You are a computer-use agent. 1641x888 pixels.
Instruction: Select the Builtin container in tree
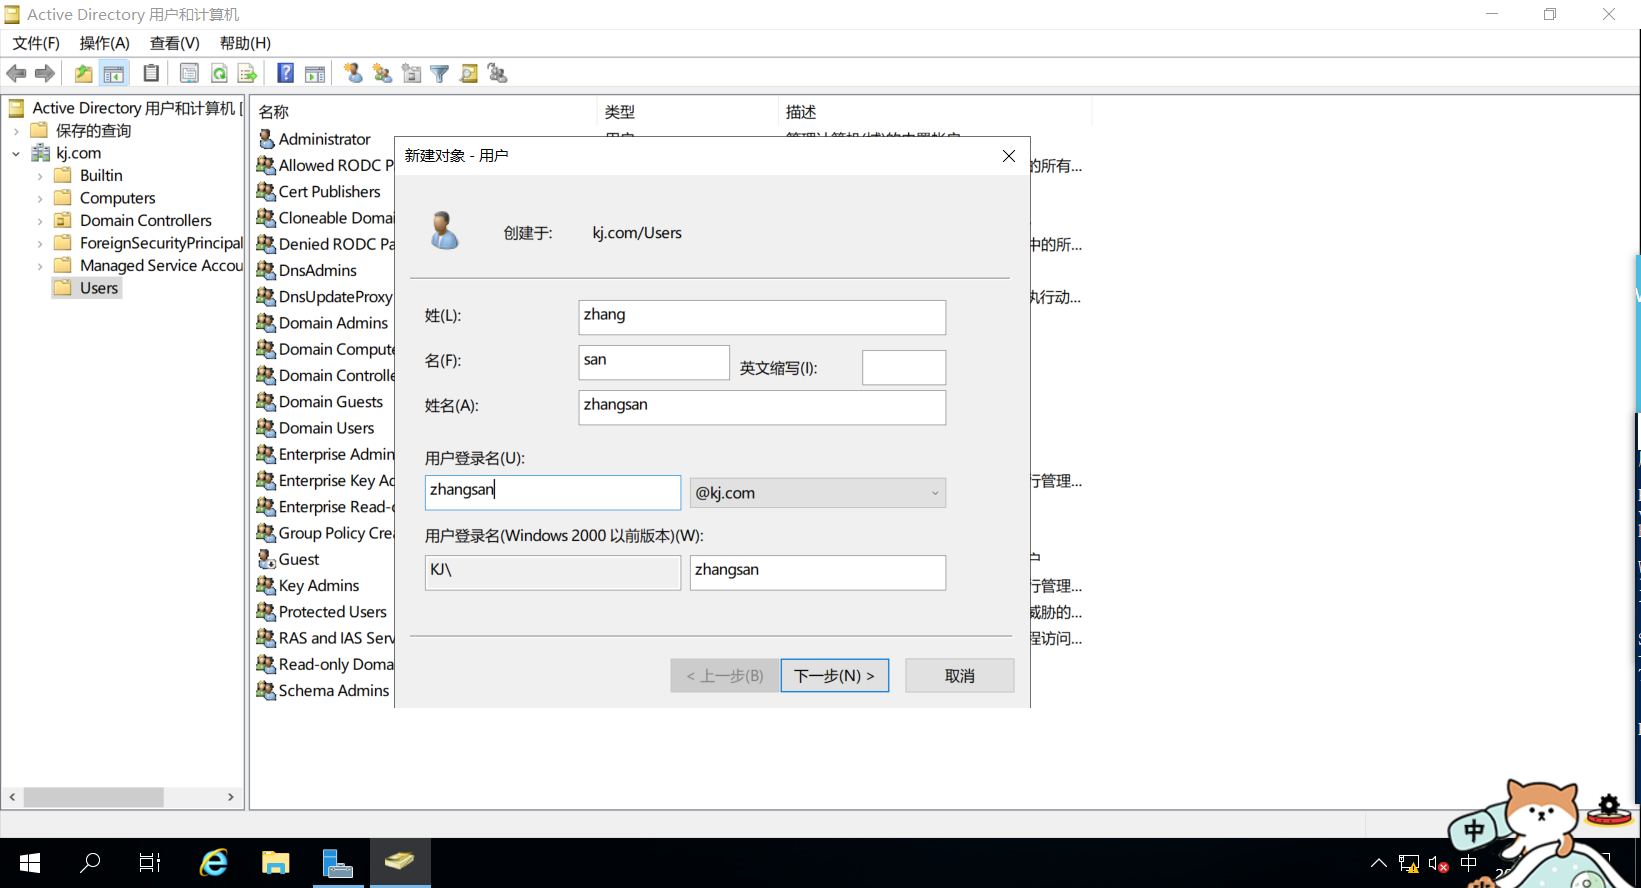tap(101, 176)
